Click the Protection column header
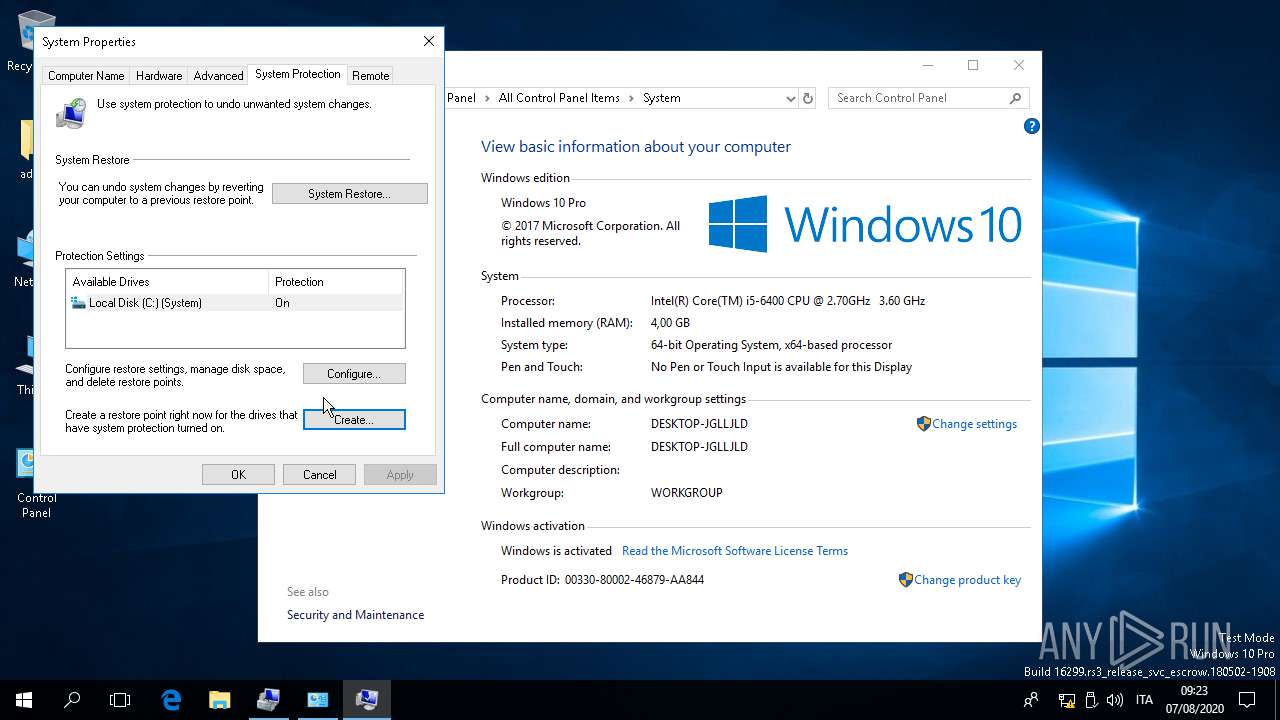The height and width of the screenshot is (720, 1280). [336, 282]
